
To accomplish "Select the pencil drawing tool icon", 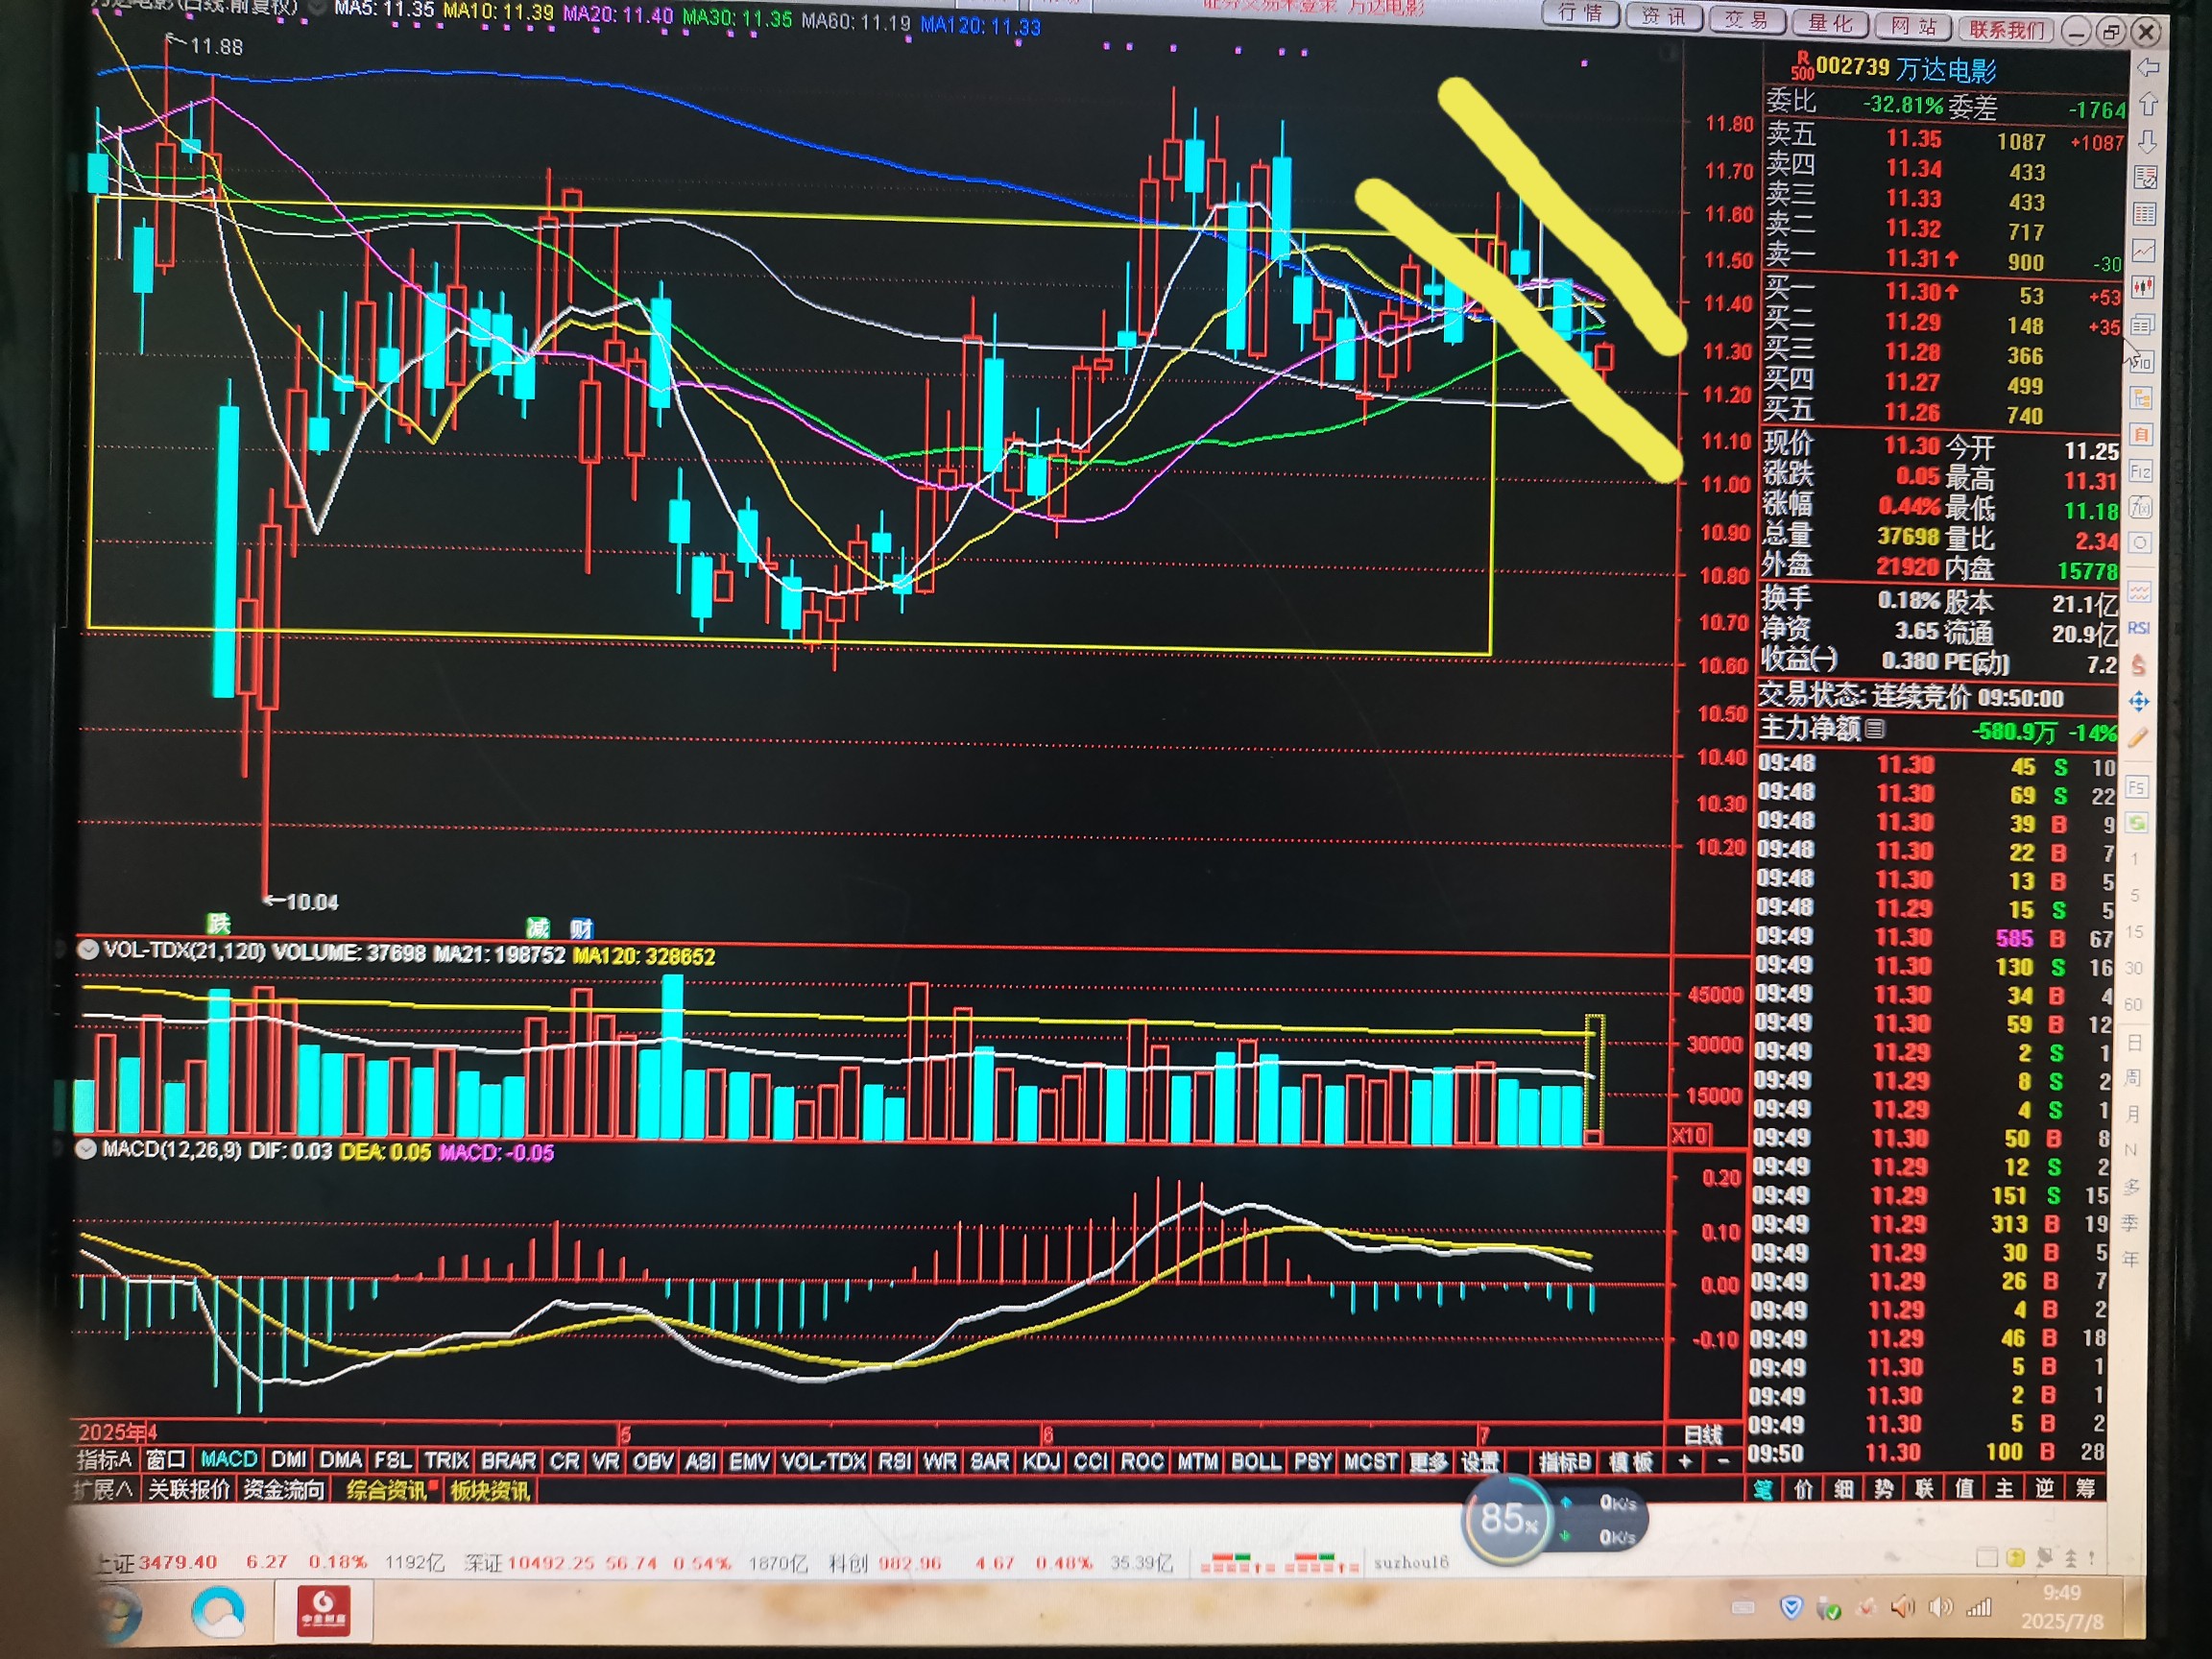I will (x=2137, y=738).
